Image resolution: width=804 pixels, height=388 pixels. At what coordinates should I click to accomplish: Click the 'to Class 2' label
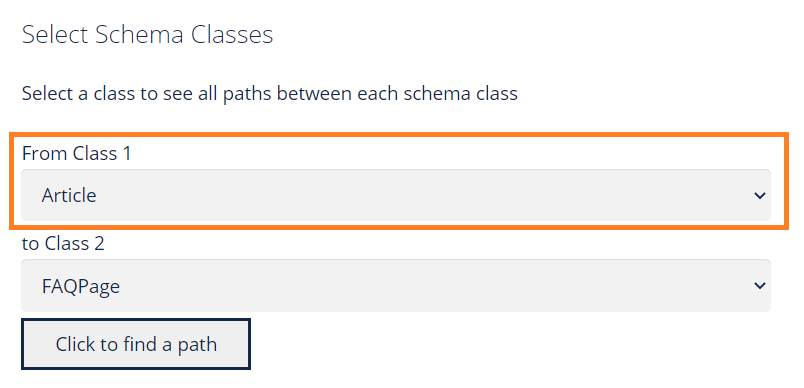(x=63, y=243)
